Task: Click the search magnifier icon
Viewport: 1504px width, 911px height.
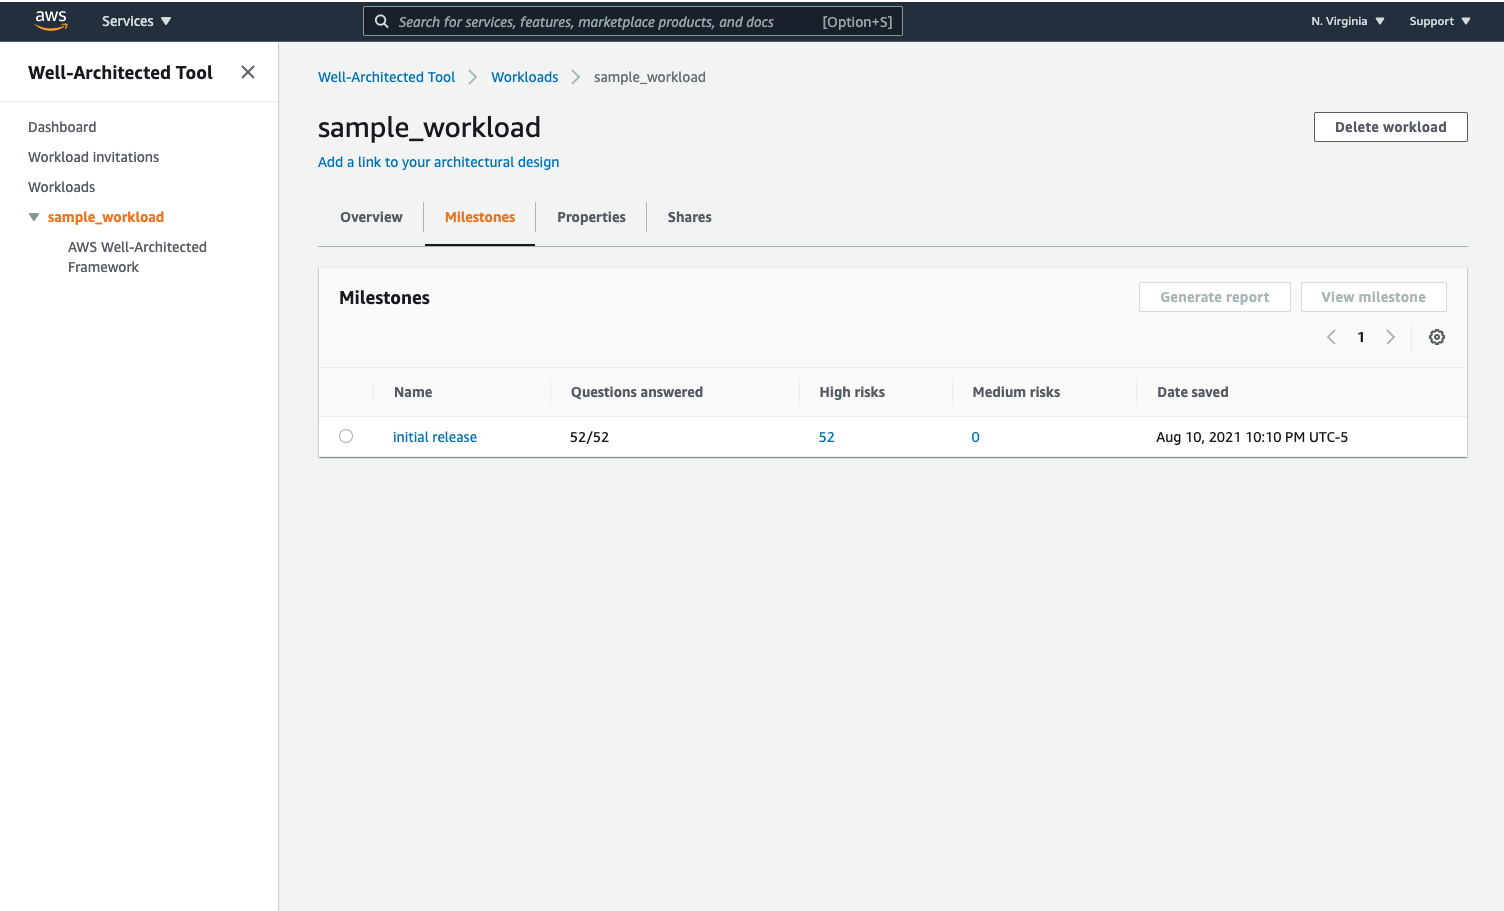Action: pyautogui.click(x=382, y=21)
